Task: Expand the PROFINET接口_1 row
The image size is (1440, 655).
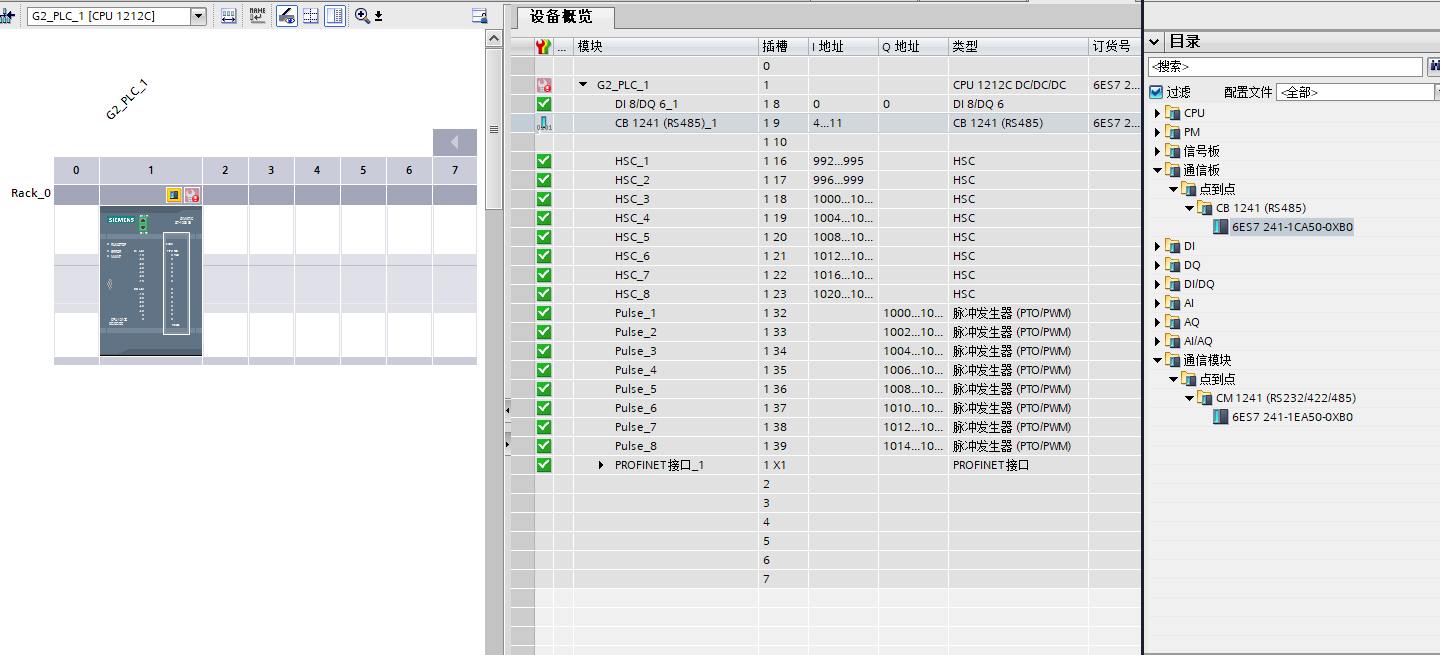Action: [601, 465]
